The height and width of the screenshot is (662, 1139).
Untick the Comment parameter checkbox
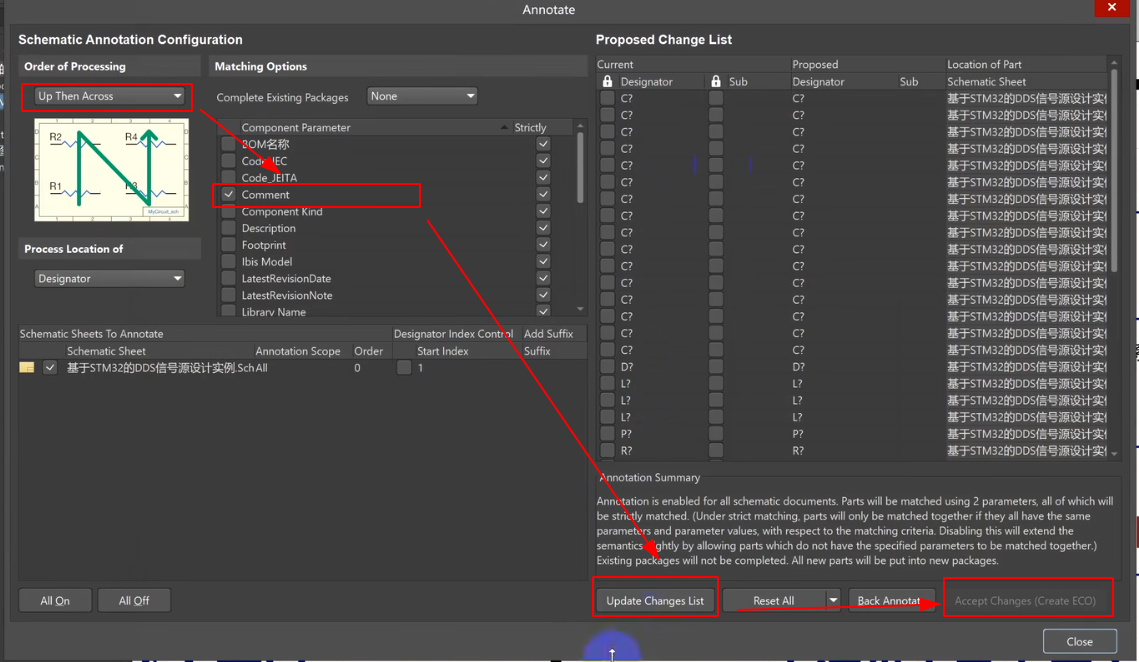229,195
